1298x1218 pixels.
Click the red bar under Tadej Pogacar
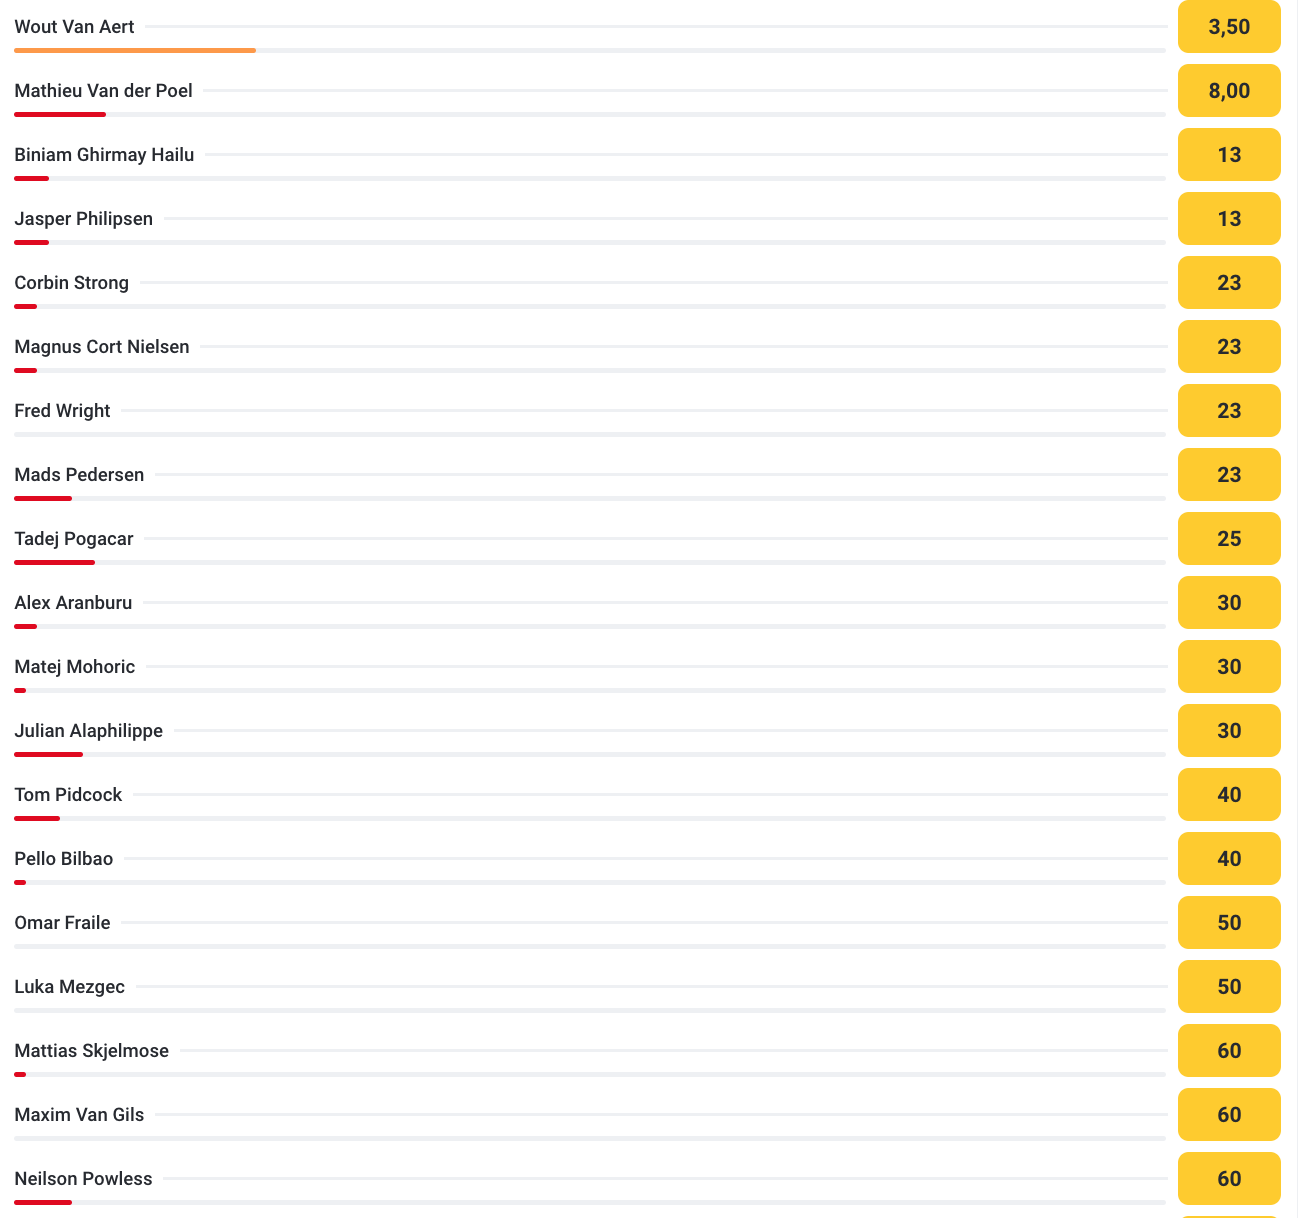55,562
